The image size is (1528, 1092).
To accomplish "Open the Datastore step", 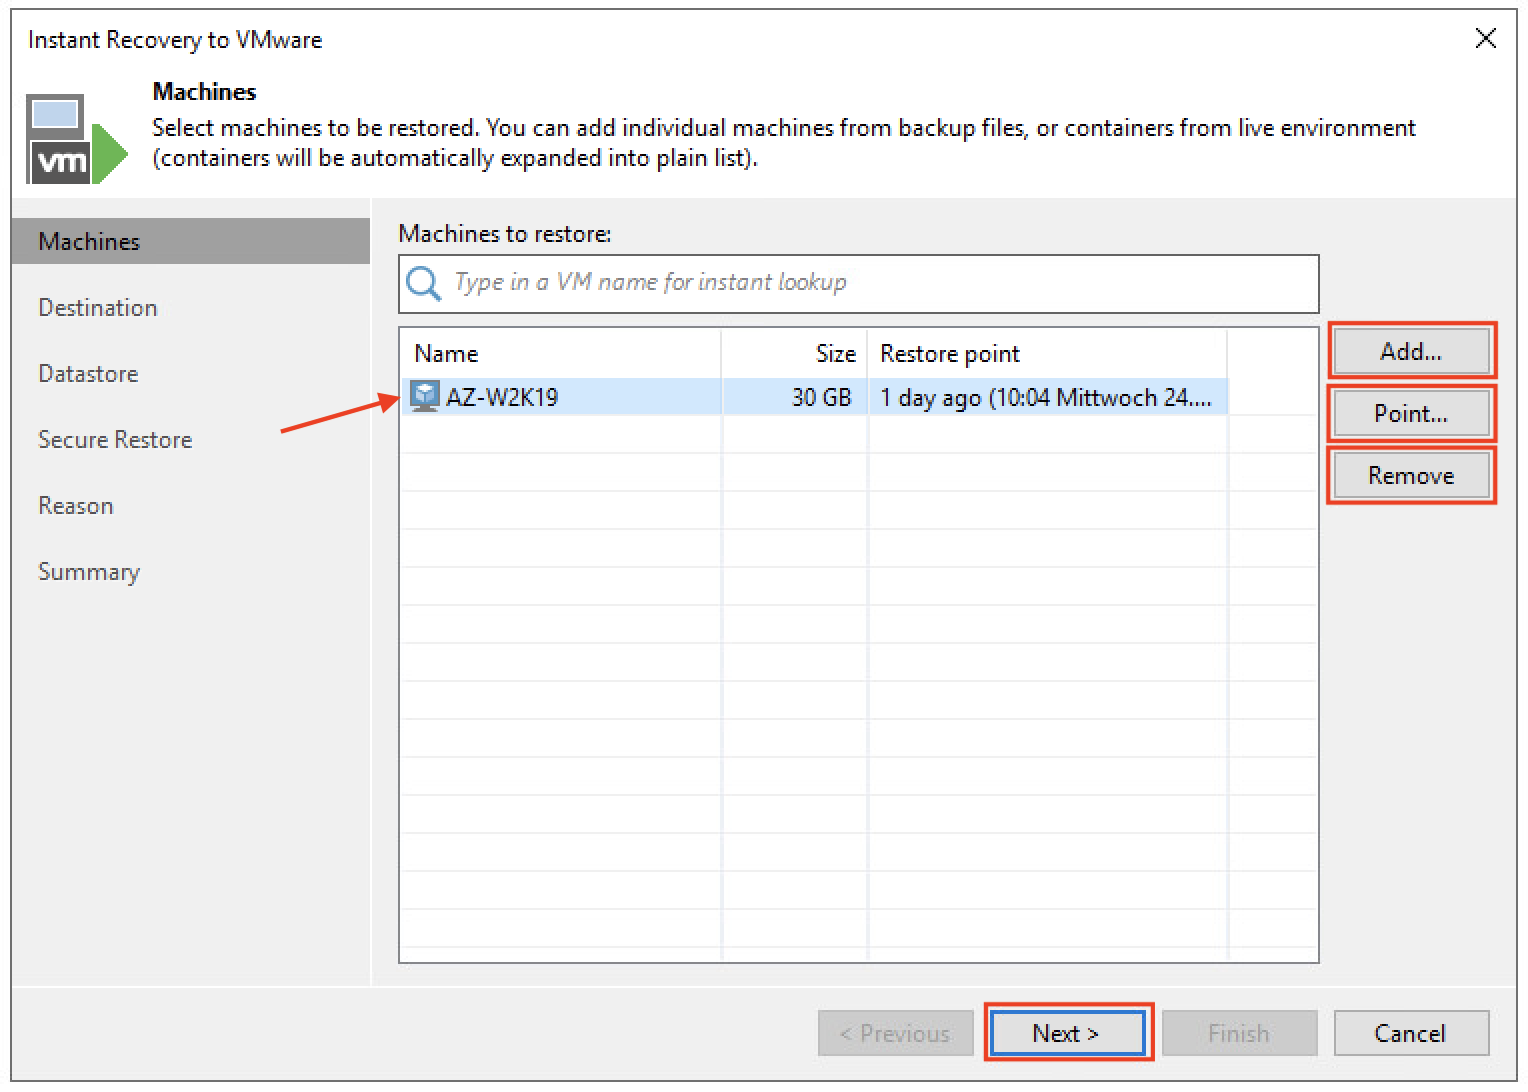I will (x=88, y=373).
